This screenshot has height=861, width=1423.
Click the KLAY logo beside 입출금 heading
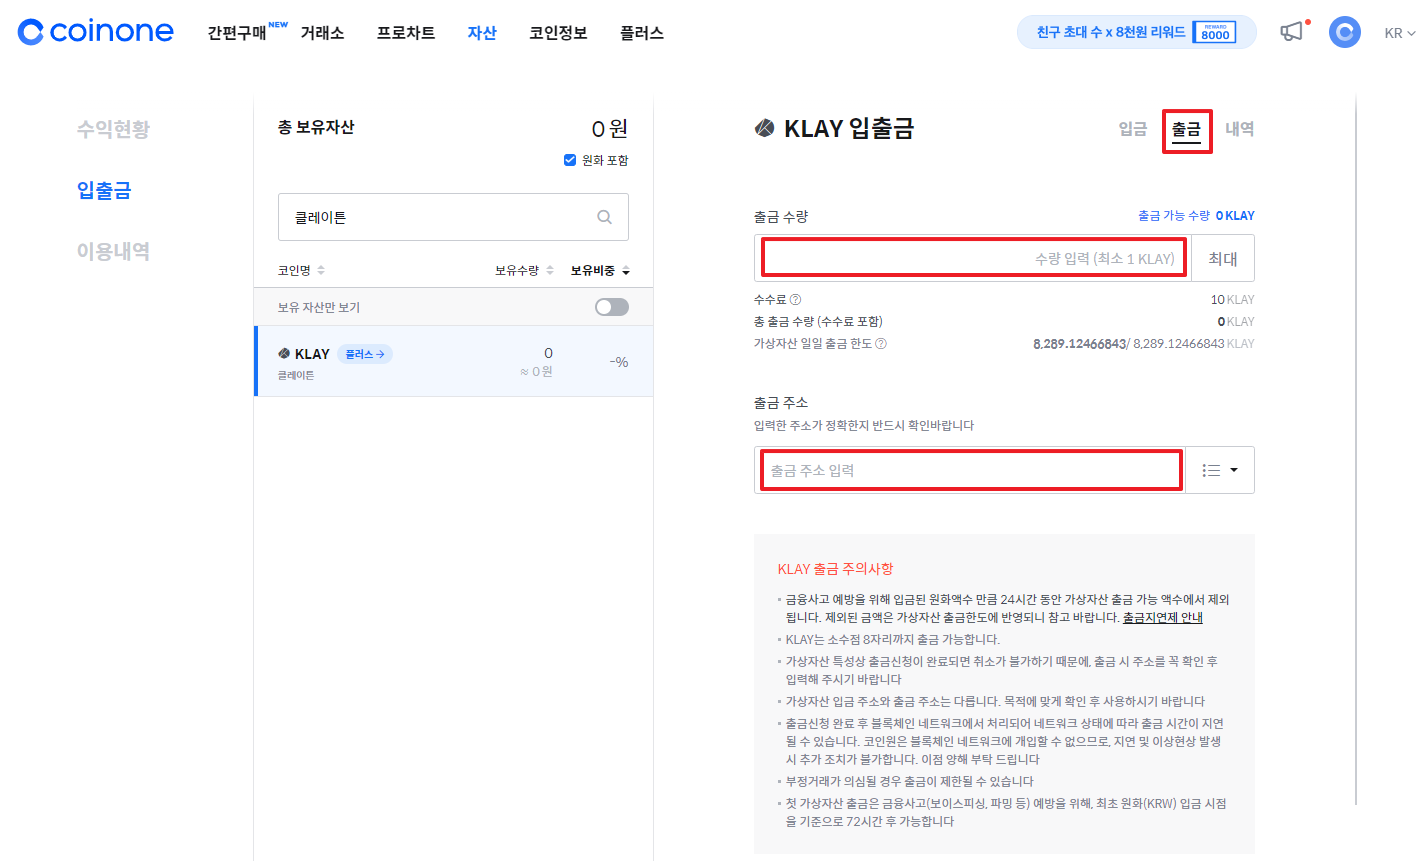pos(765,128)
